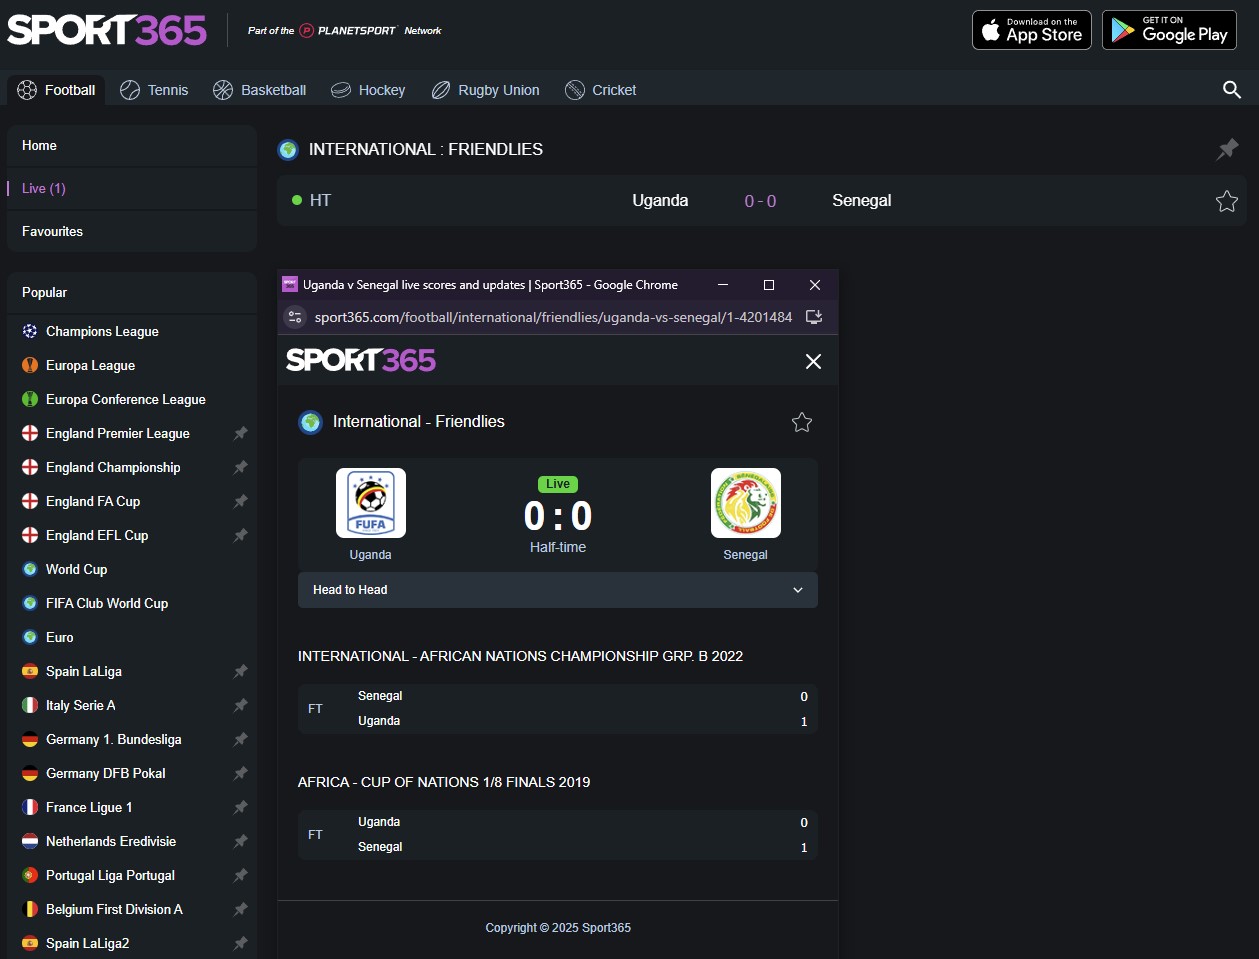Pin England Premier League
The height and width of the screenshot is (959, 1259).
(x=240, y=433)
